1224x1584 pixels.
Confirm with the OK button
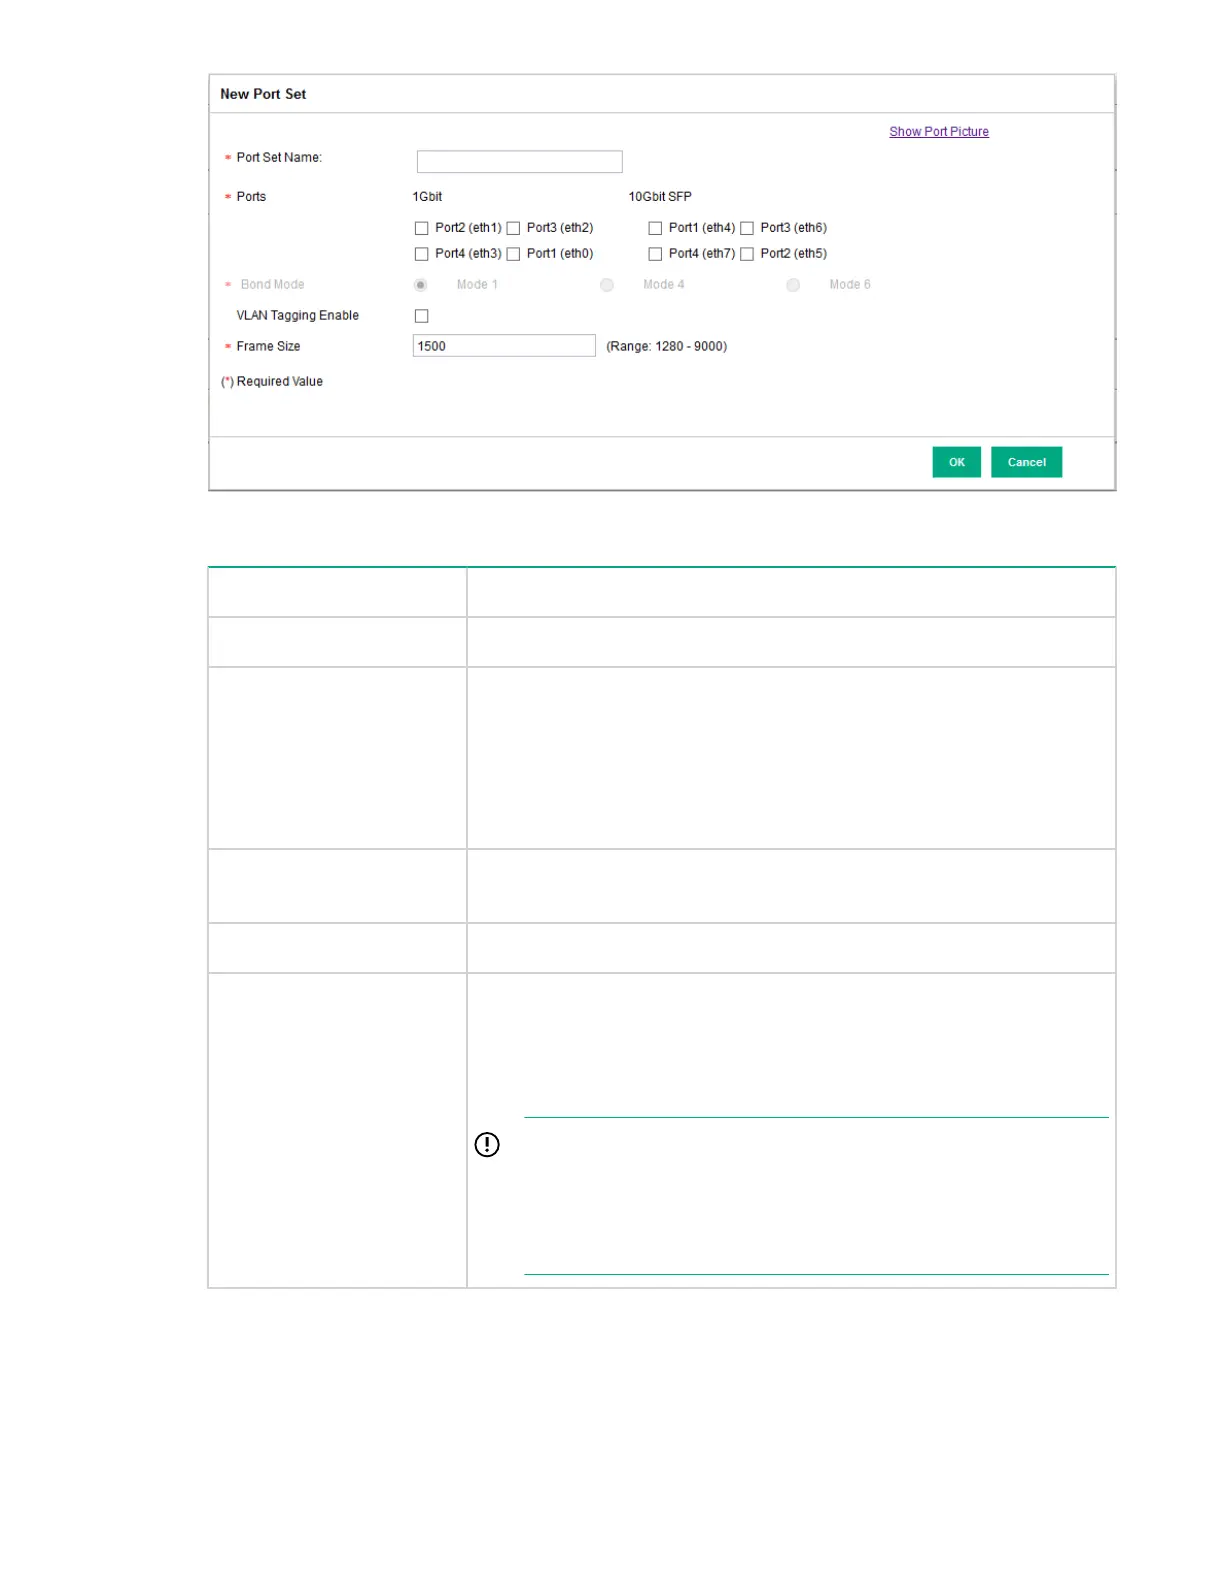point(956,462)
